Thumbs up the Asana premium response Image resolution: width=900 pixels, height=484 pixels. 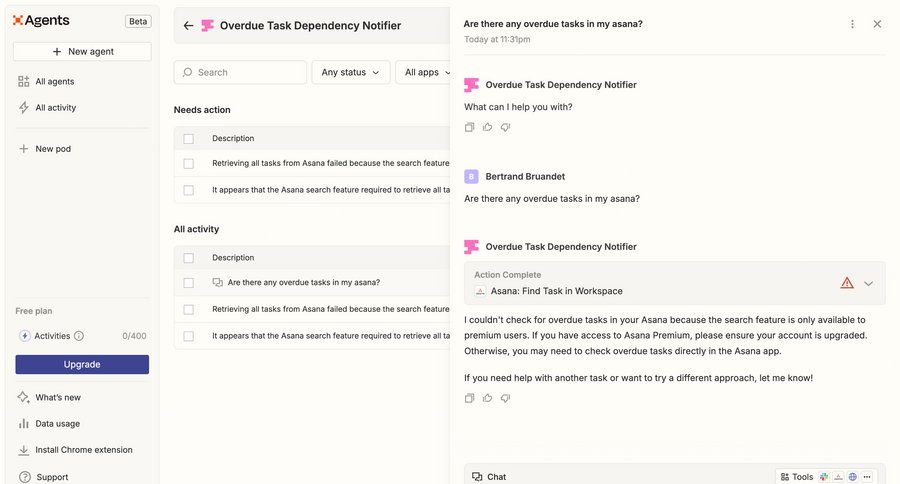click(487, 398)
